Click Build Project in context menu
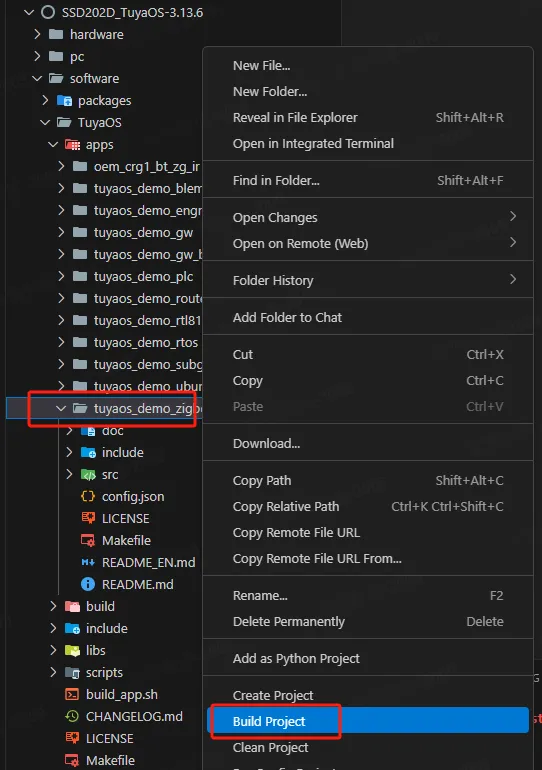This screenshot has height=770, width=542. point(368,721)
